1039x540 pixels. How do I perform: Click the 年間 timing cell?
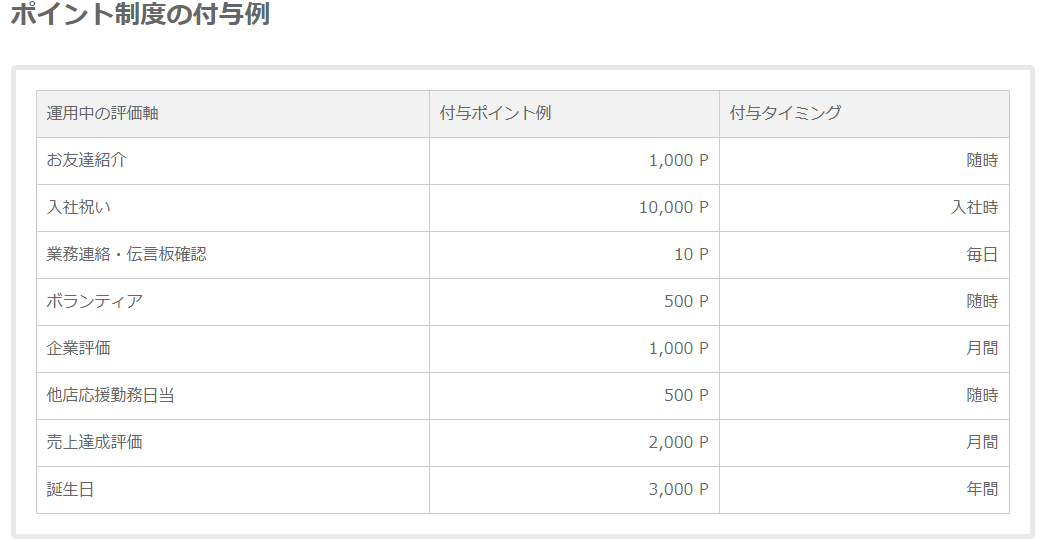click(x=864, y=490)
